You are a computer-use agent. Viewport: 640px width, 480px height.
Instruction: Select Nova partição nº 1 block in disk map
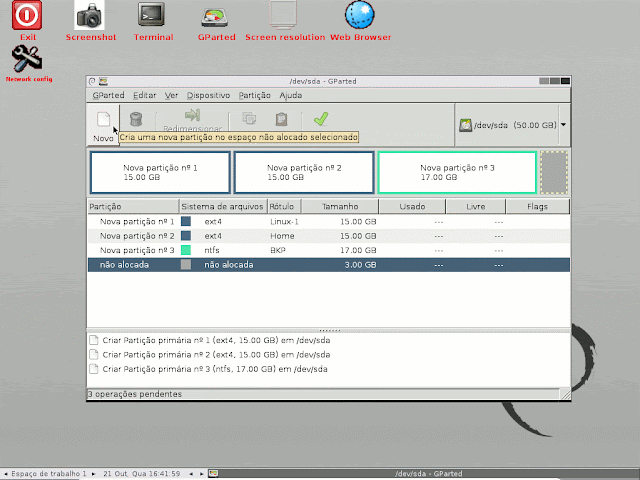(160, 172)
